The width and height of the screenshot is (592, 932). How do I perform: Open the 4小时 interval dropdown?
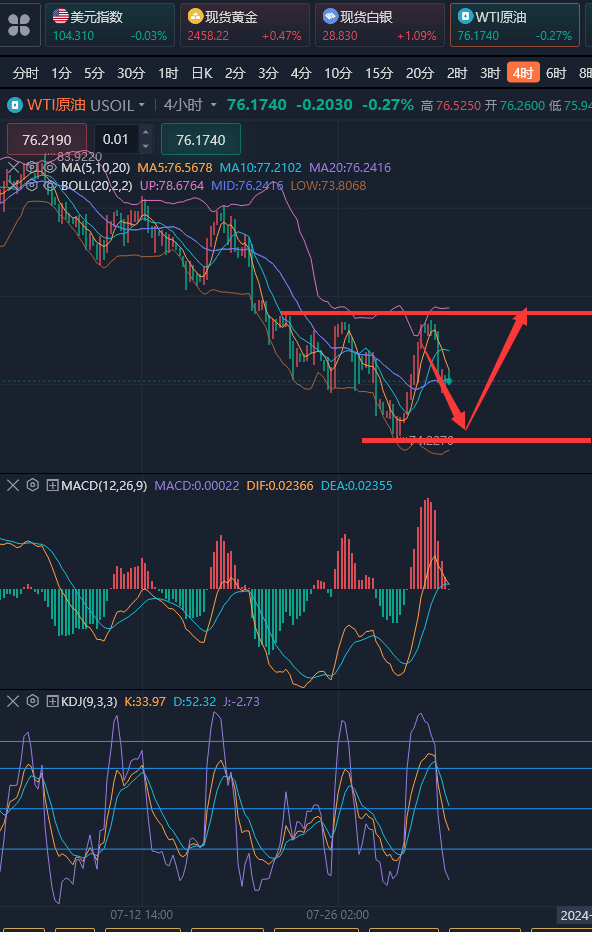190,105
